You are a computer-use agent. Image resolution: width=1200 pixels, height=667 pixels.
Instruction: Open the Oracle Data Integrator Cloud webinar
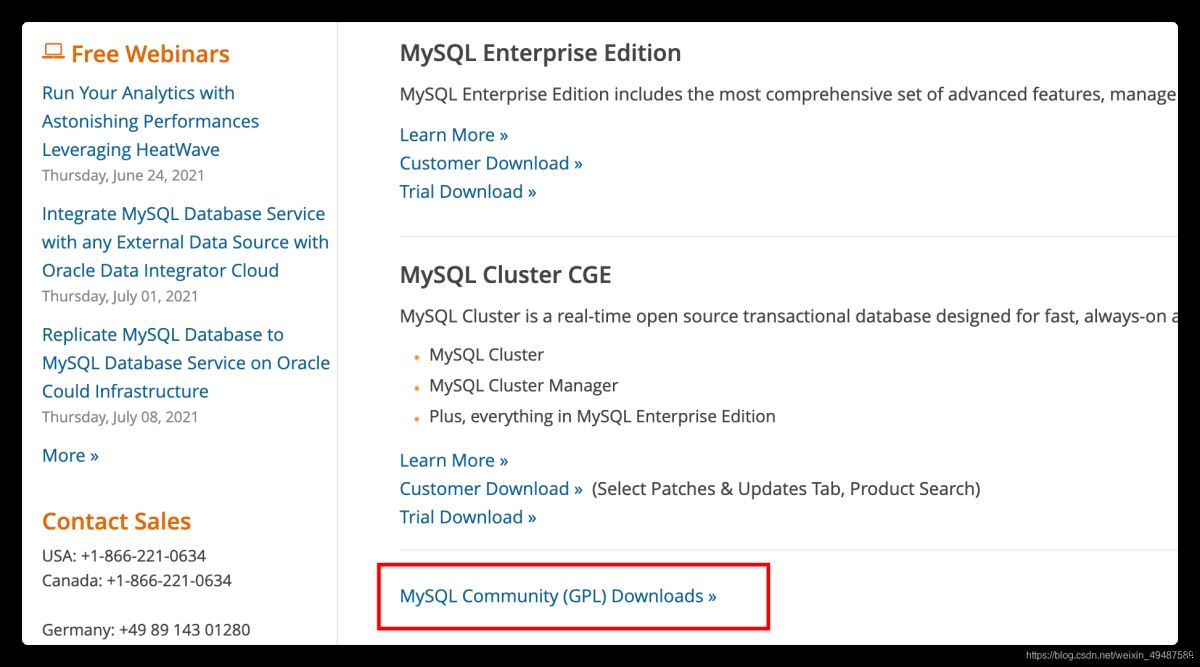[x=185, y=242]
